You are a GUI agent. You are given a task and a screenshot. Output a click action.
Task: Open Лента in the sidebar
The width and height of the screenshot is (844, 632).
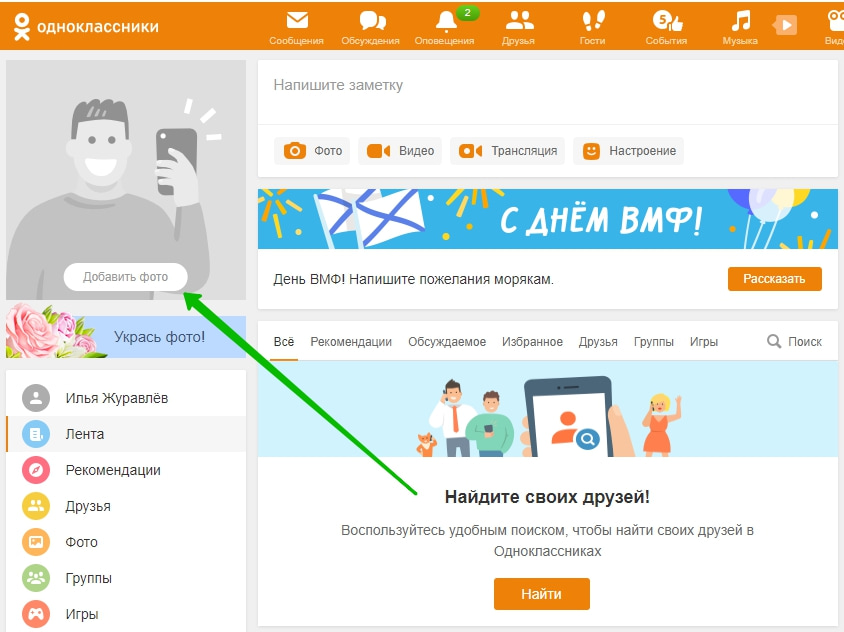pos(126,434)
